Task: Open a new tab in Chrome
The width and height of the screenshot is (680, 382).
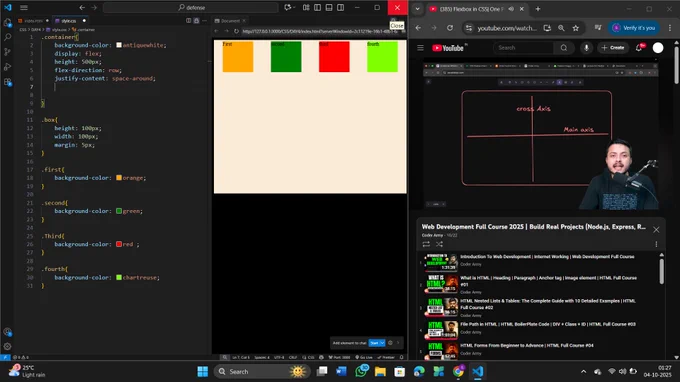Action: [538, 9]
